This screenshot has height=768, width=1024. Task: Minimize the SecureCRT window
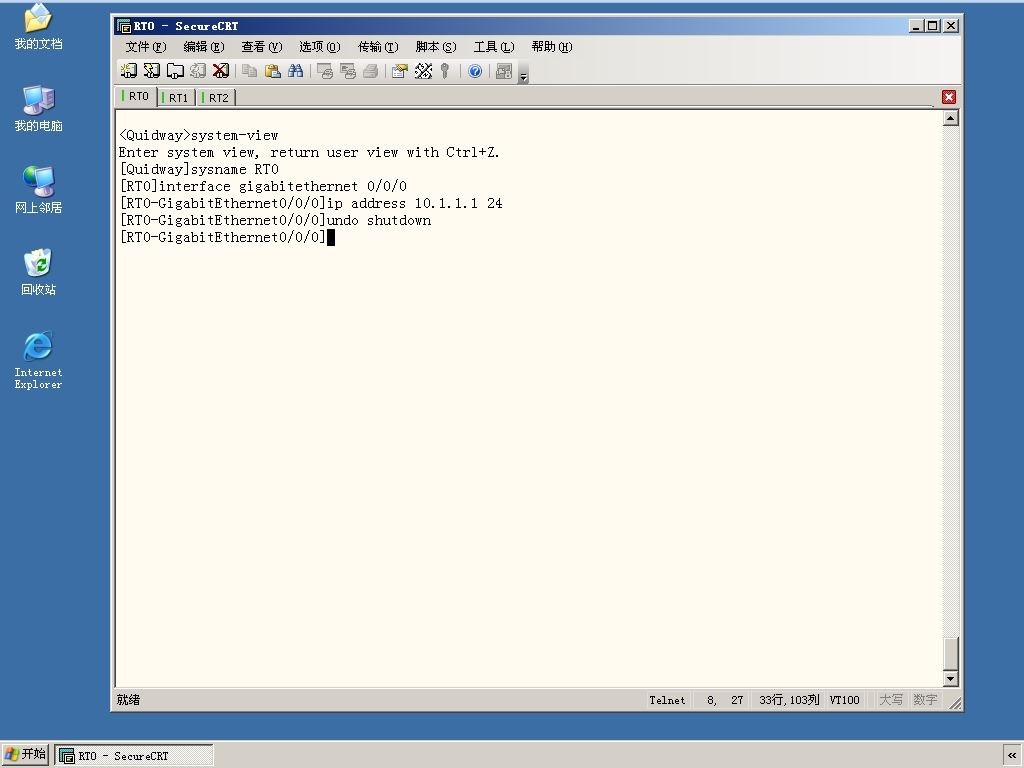click(x=916, y=26)
